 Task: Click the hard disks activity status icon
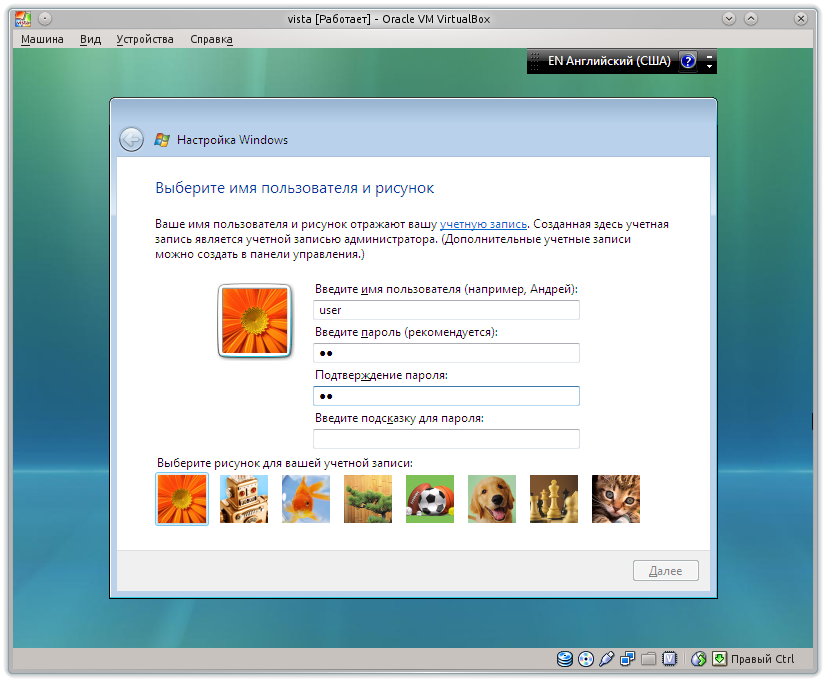pos(564,659)
